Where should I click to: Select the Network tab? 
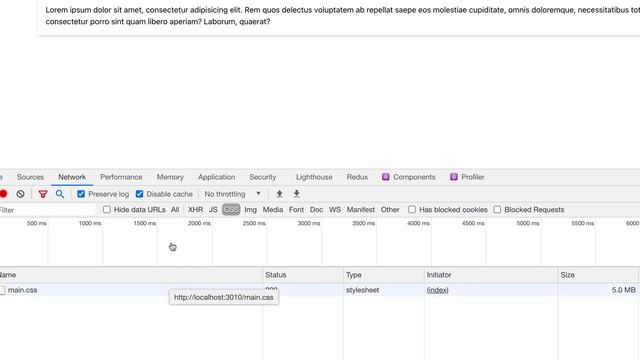(72, 177)
